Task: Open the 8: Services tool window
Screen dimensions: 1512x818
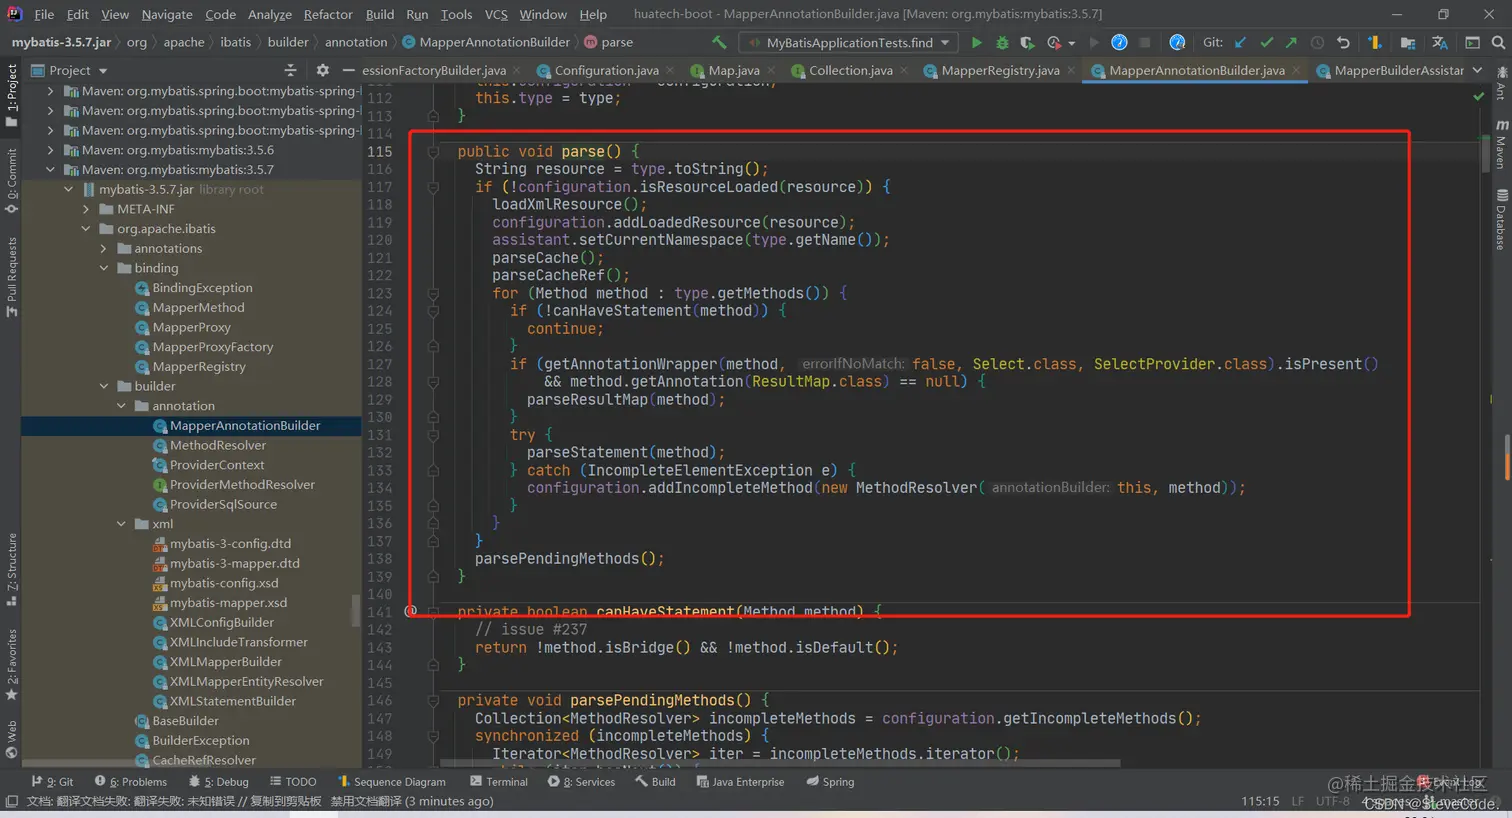Action: 581,781
